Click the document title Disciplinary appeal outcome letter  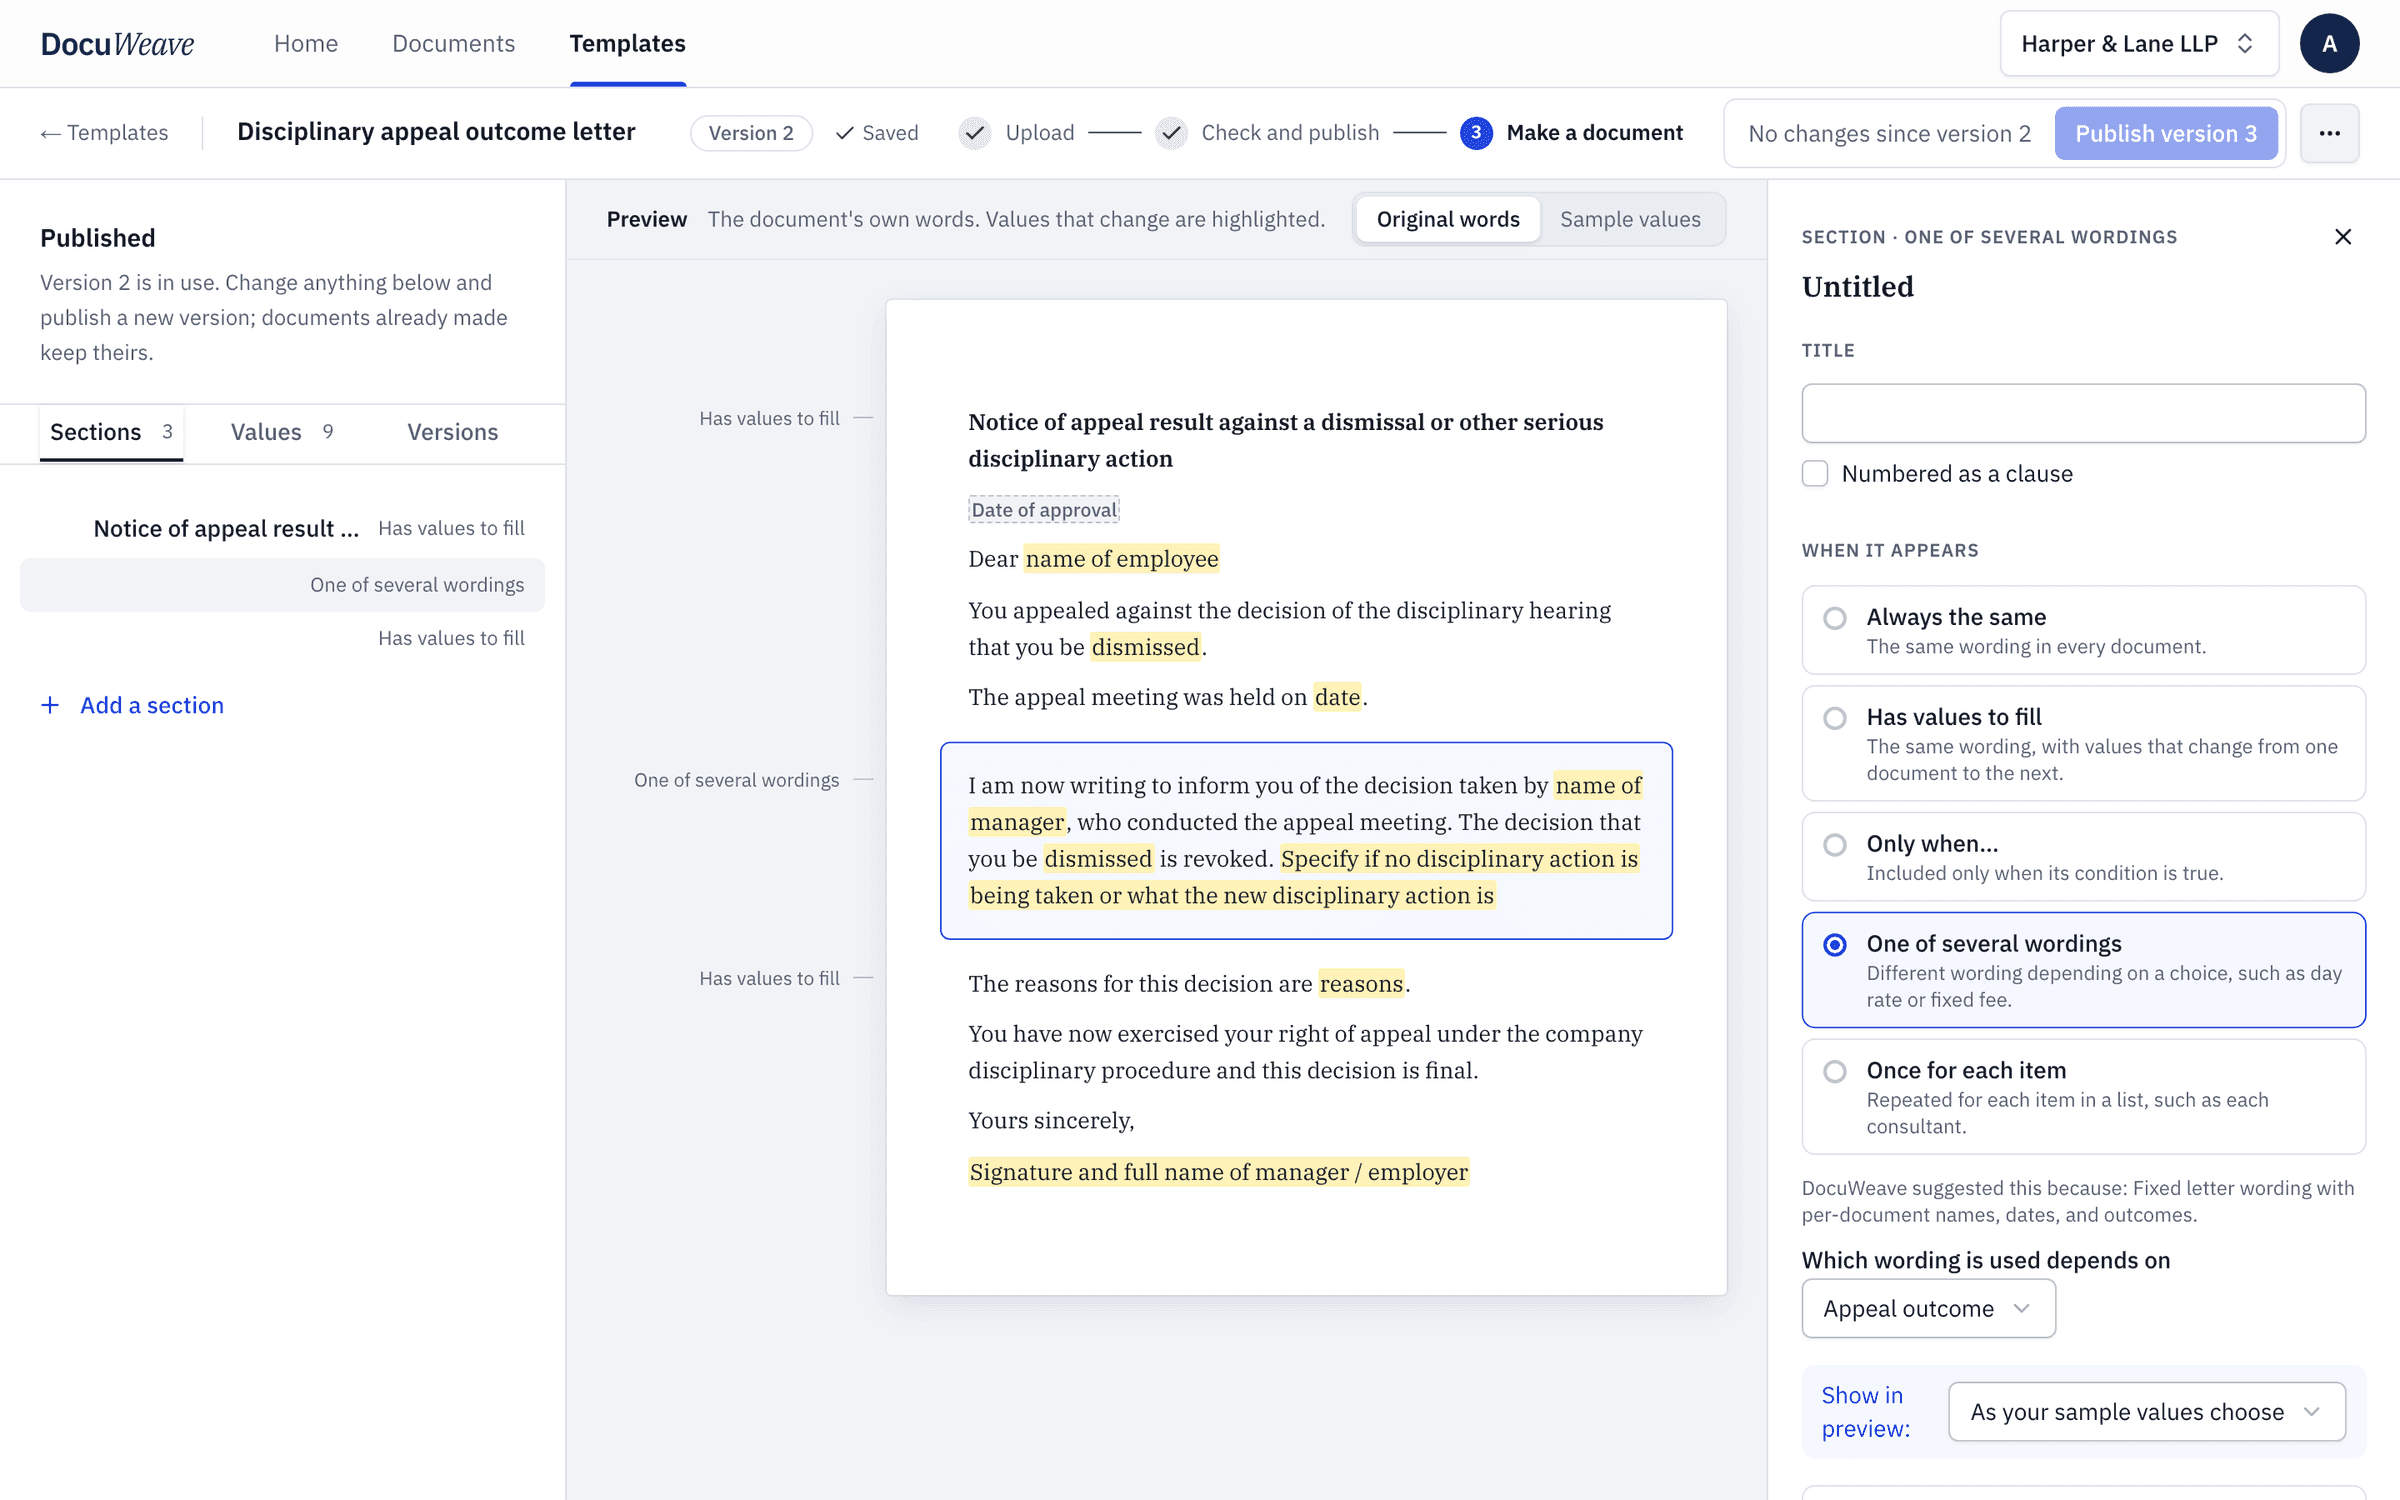click(436, 132)
